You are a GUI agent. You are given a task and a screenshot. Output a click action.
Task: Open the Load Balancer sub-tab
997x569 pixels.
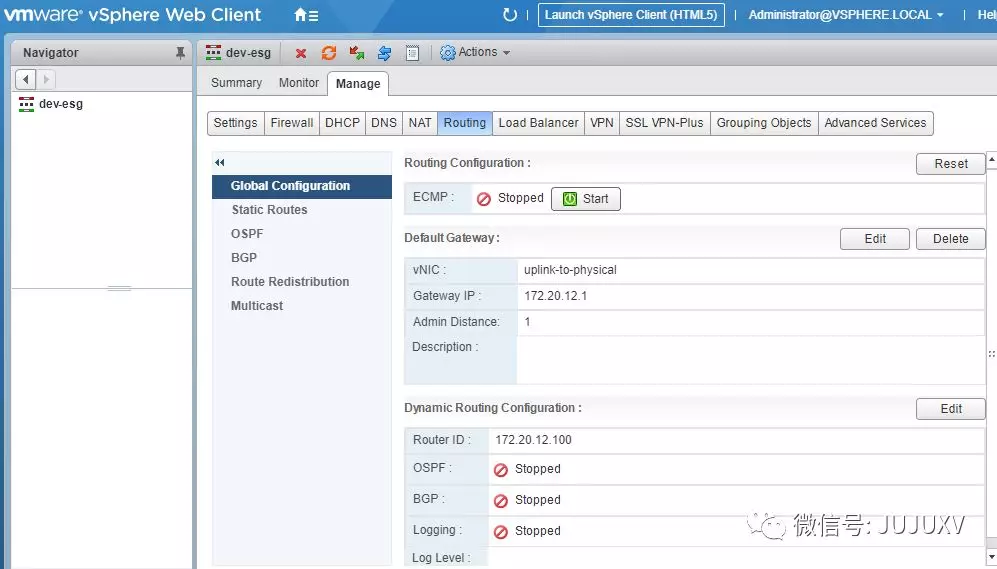click(x=539, y=123)
